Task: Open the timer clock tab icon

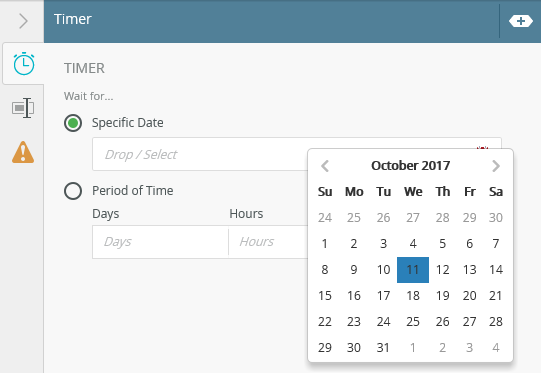Action: 24,64
